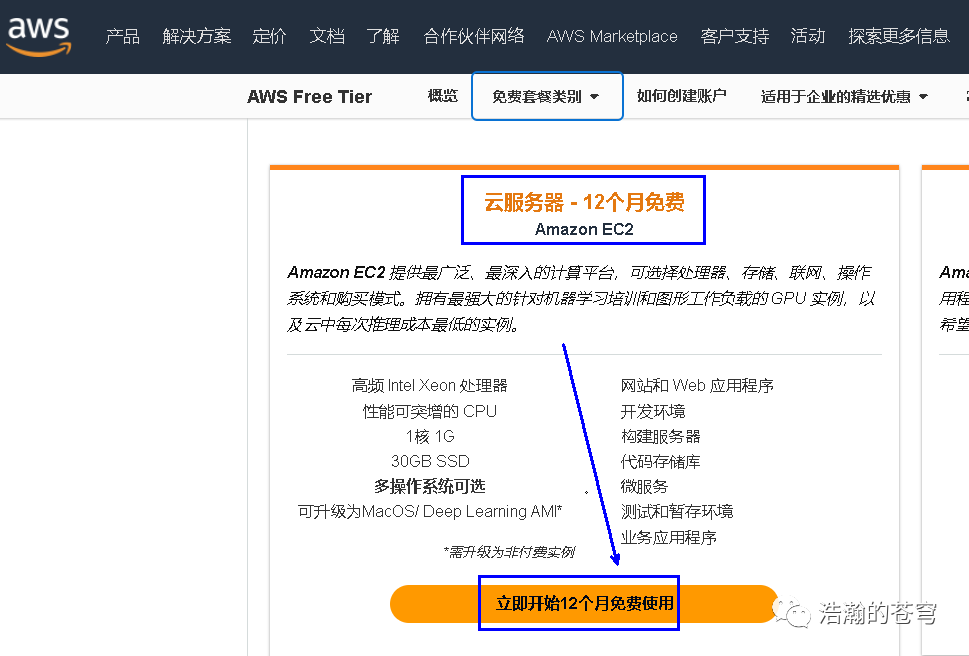
Task: Open the 了解 menu item
Action: point(383,36)
